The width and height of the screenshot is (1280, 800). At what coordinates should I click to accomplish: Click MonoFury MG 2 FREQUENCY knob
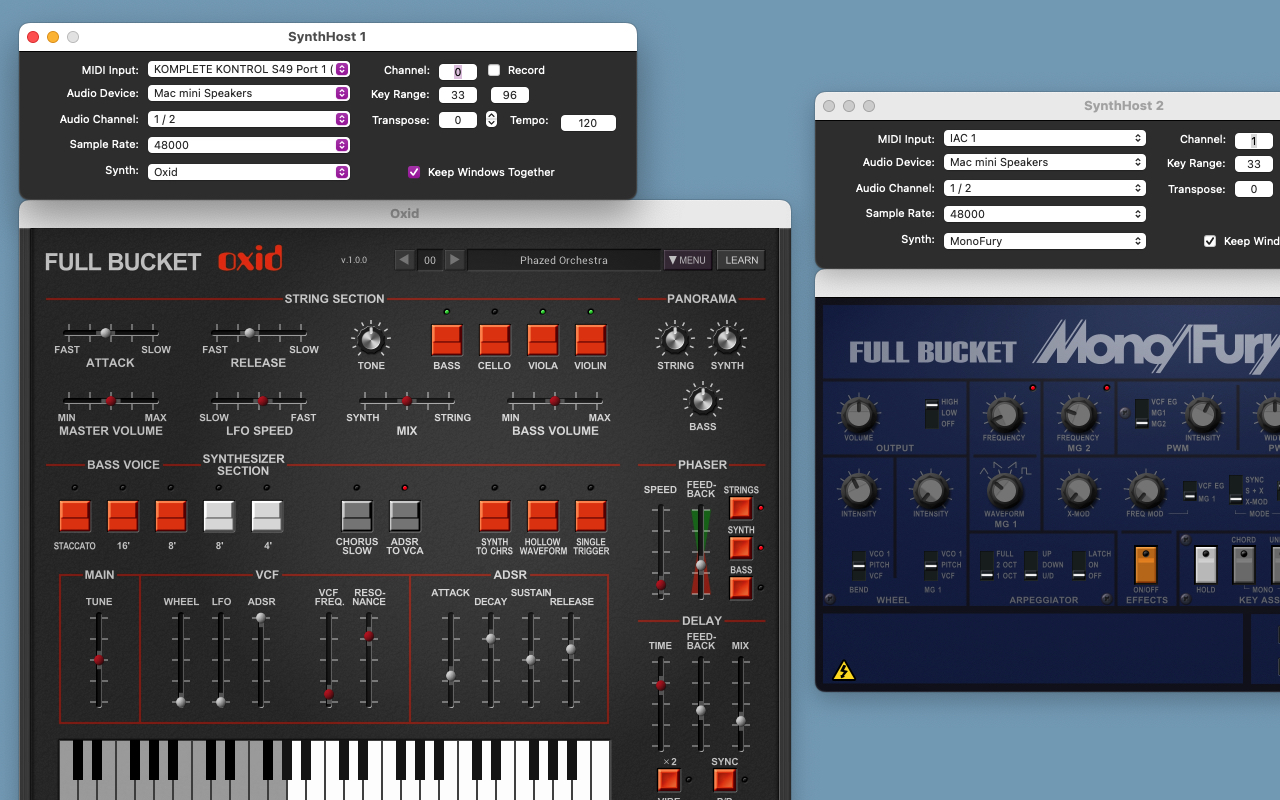[1078, 414]
